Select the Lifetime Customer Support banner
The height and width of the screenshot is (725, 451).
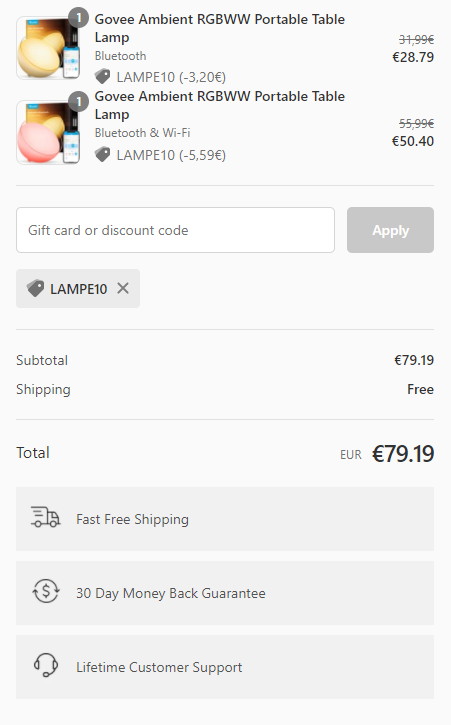pyautogui.click(x=225, y=667)
